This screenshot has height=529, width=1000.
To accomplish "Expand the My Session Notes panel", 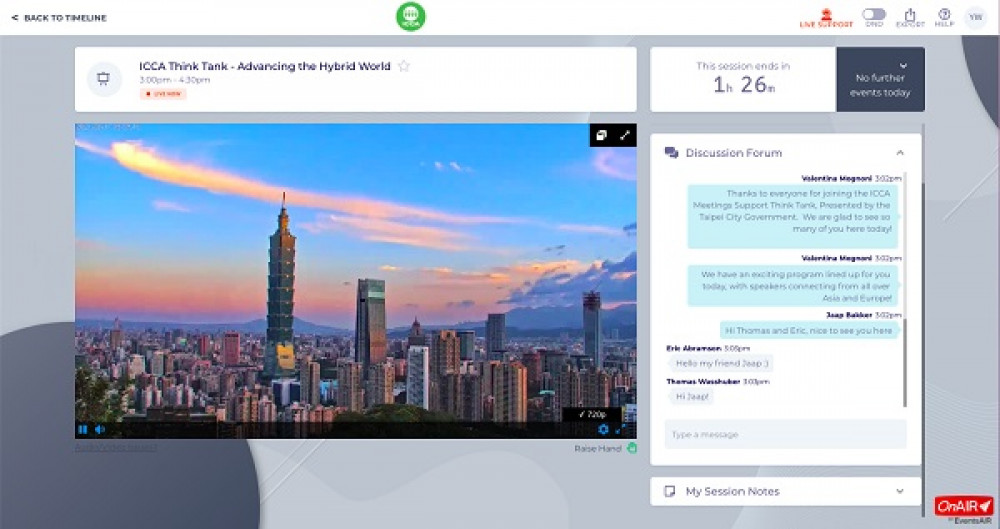I will click(x=900, y=491).
